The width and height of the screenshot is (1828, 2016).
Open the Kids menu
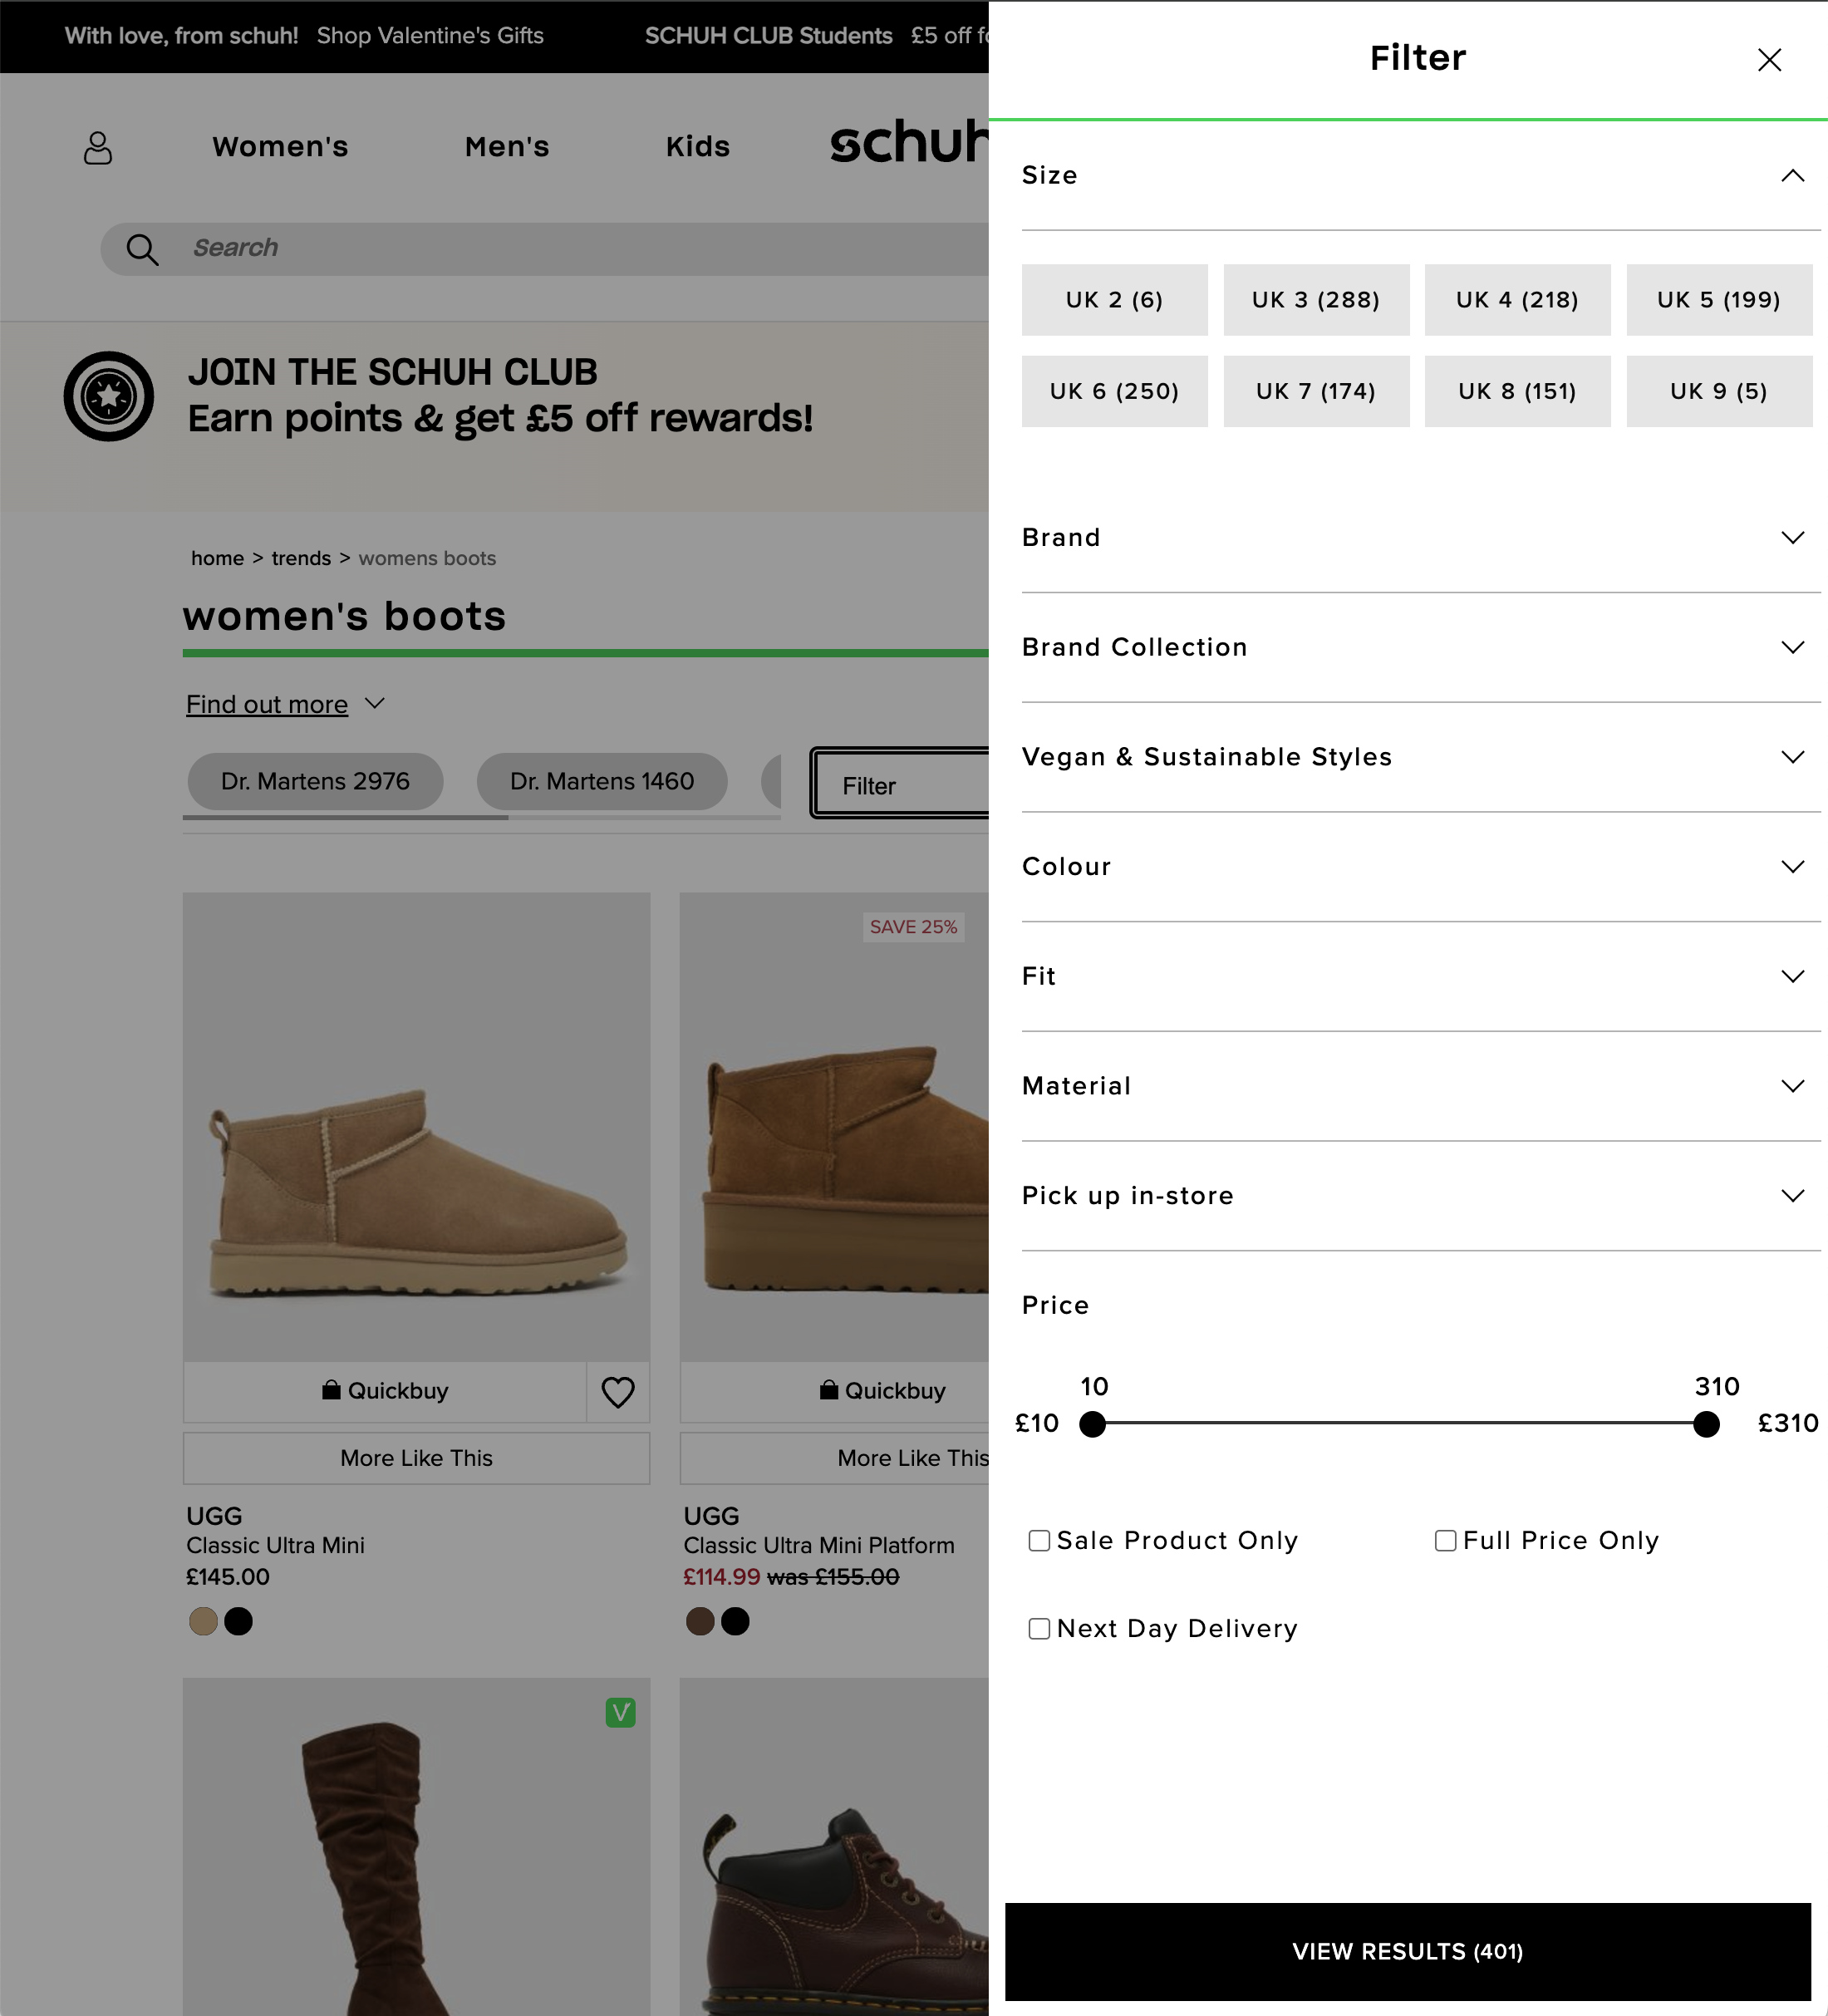(x=697, y=147)
